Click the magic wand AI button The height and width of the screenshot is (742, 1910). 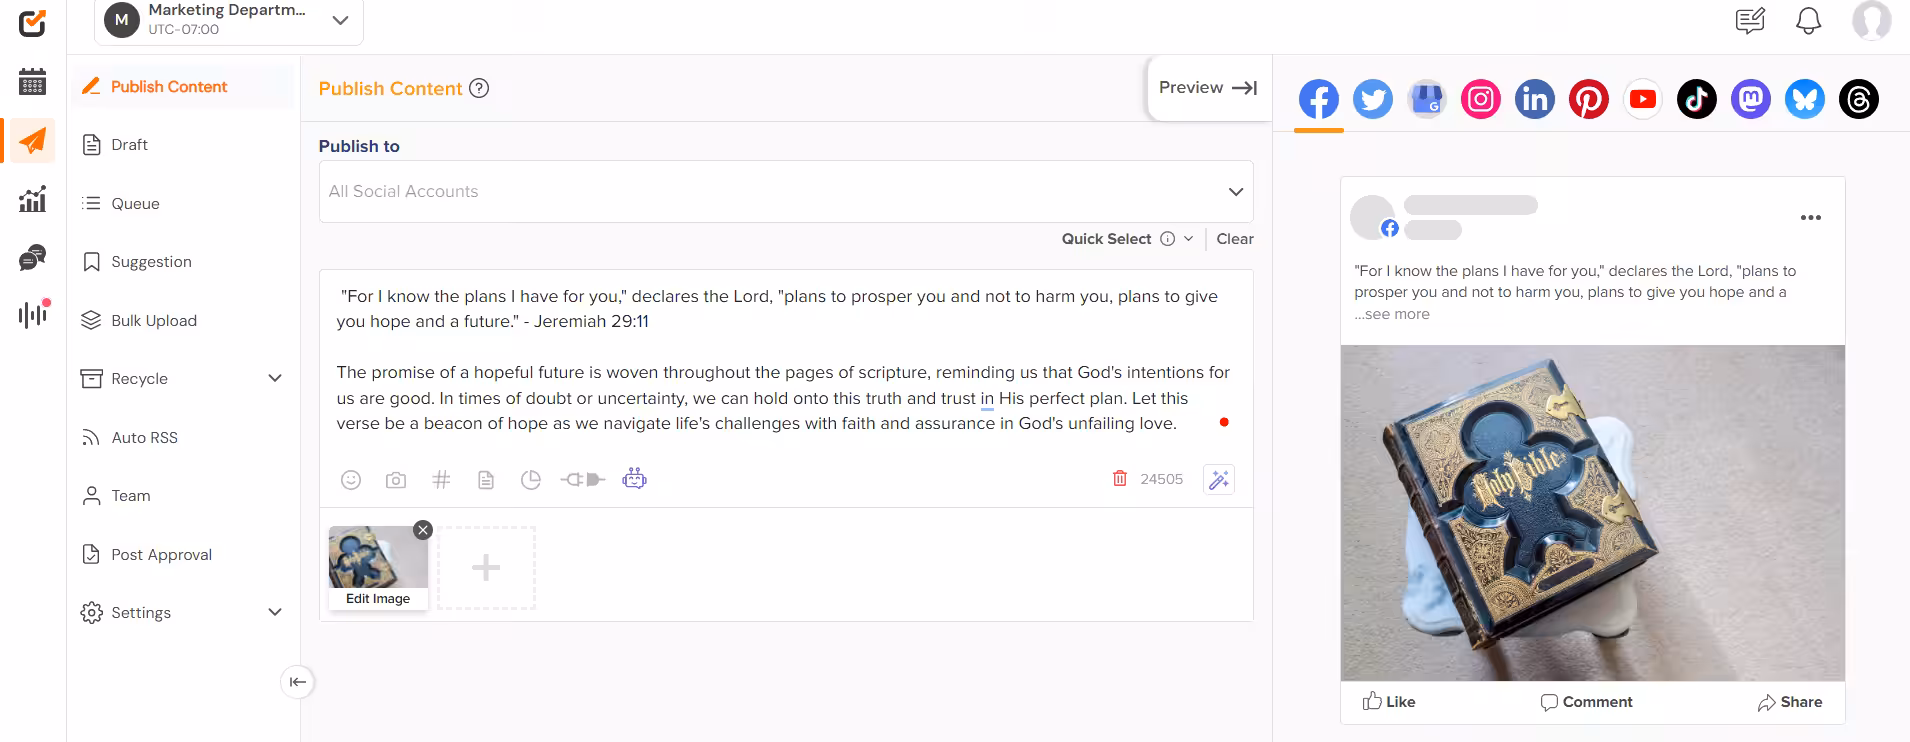[x=1219, y=480]
